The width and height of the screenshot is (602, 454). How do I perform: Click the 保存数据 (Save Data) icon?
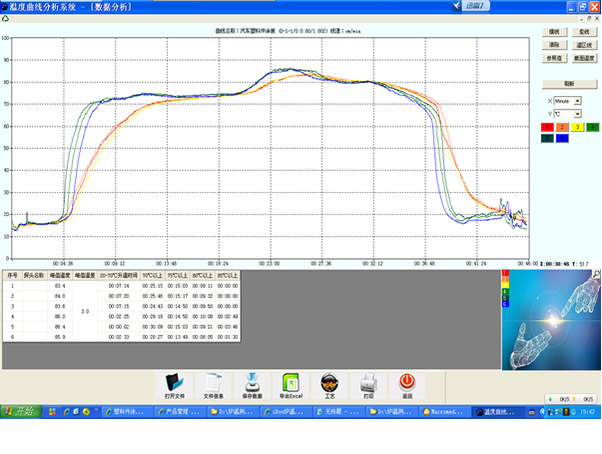tap(252, 383)
